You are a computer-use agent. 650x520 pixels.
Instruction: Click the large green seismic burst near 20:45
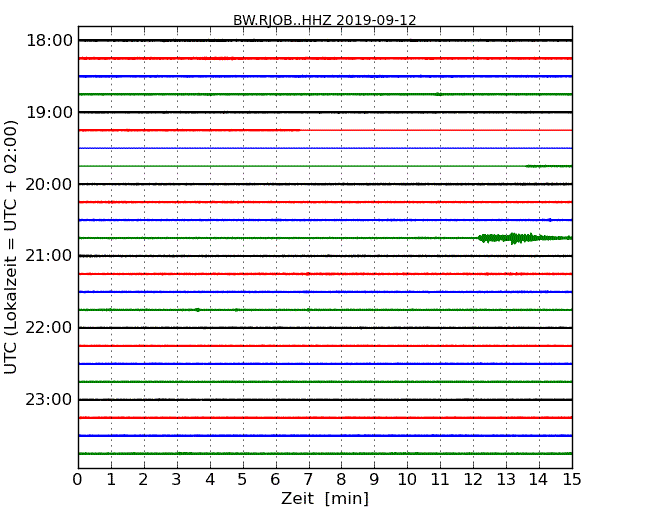(x=524, y=238)
